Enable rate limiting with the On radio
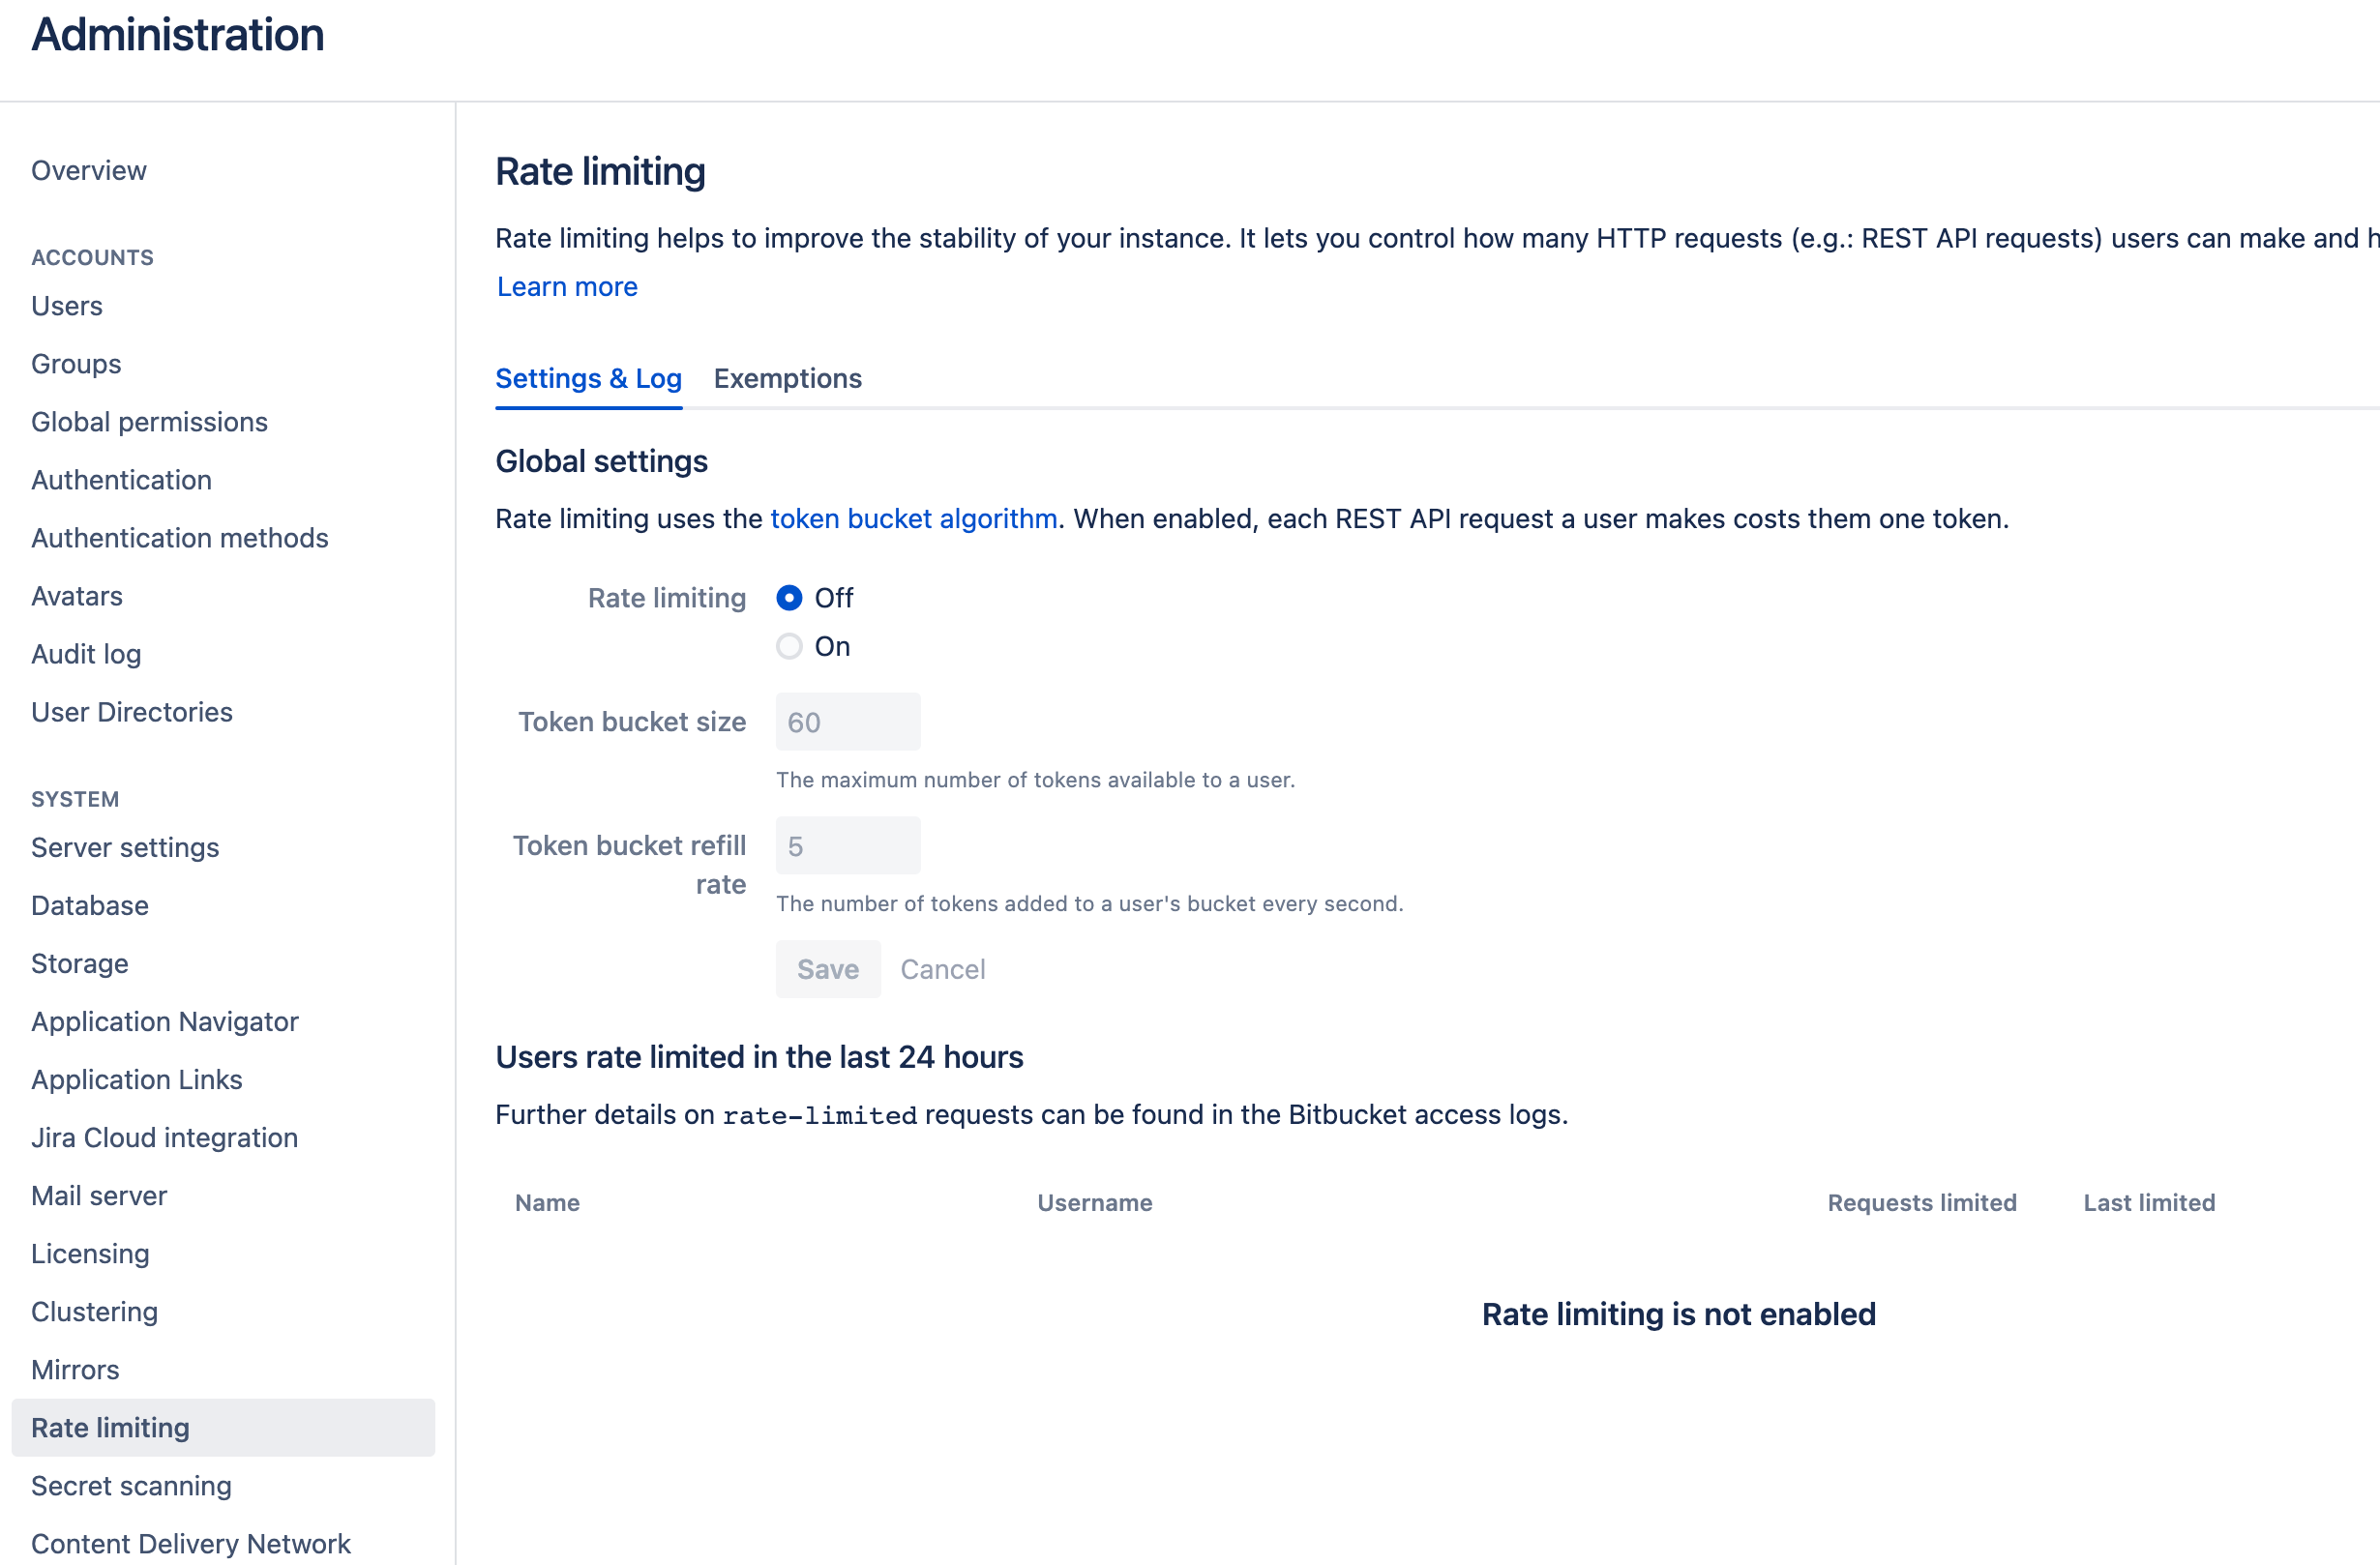The image size is (2380, 1565). tap(789, 647)
